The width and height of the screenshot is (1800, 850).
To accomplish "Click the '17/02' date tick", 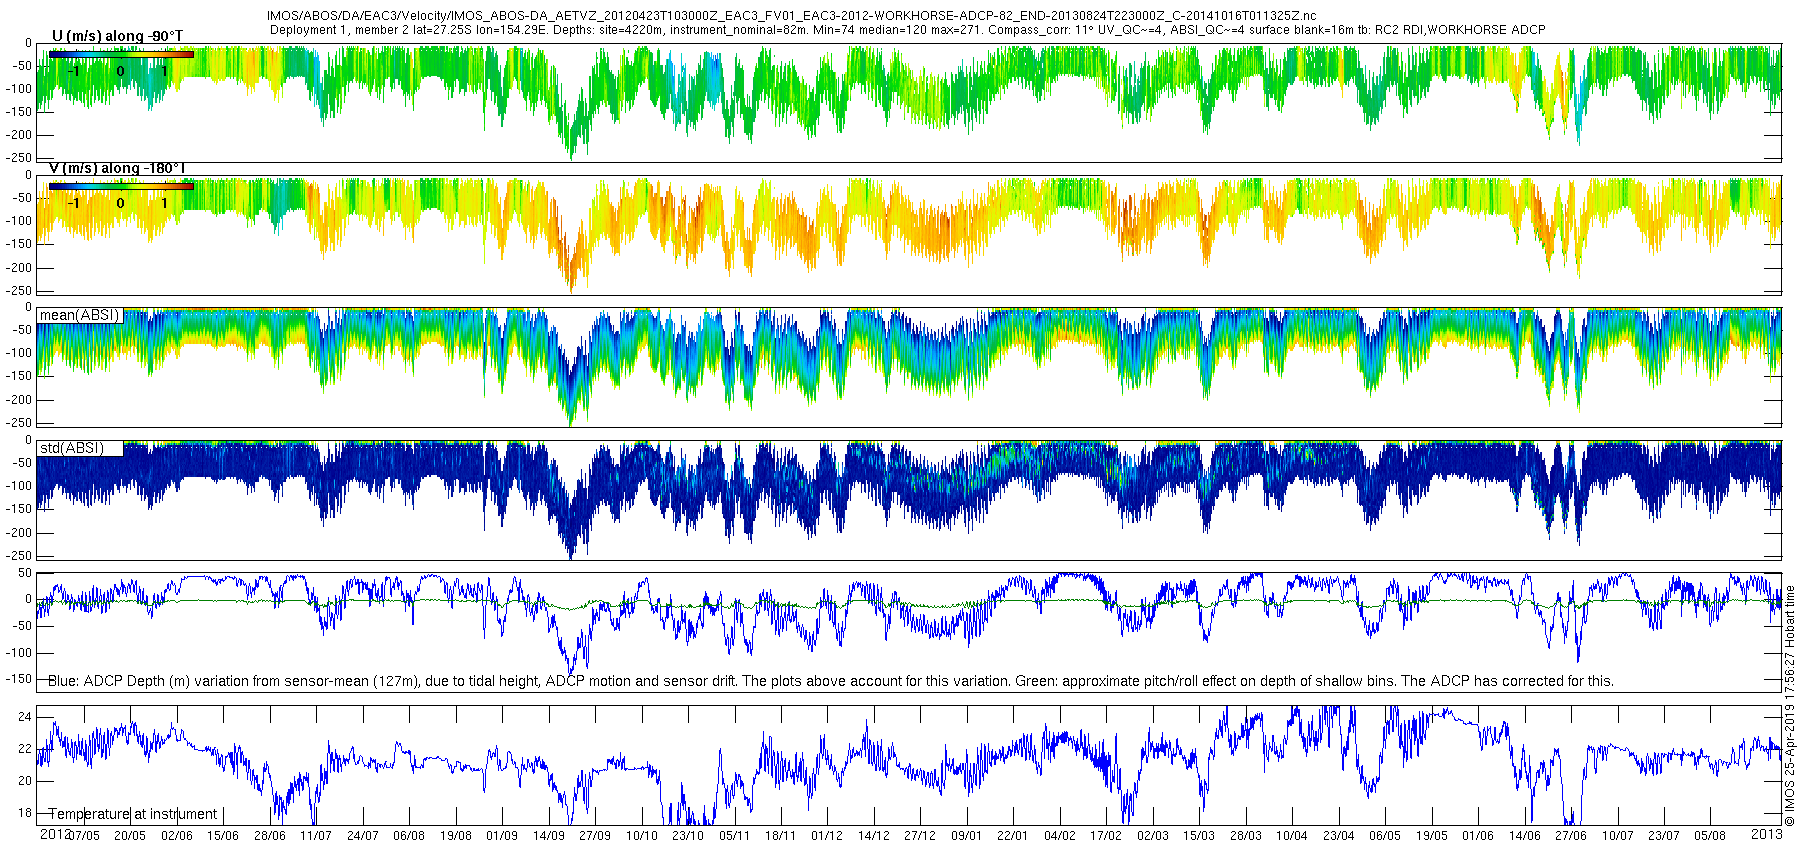I will pos(1106,836).
